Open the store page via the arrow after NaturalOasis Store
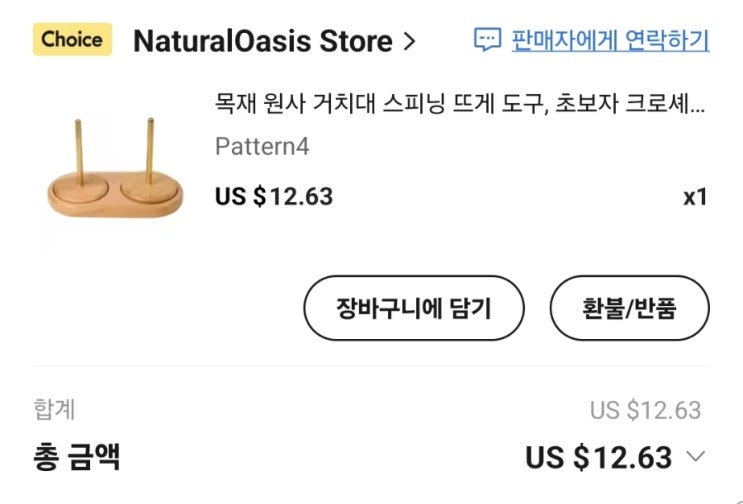This screenshot has height=504, width=743. (408, 42)
